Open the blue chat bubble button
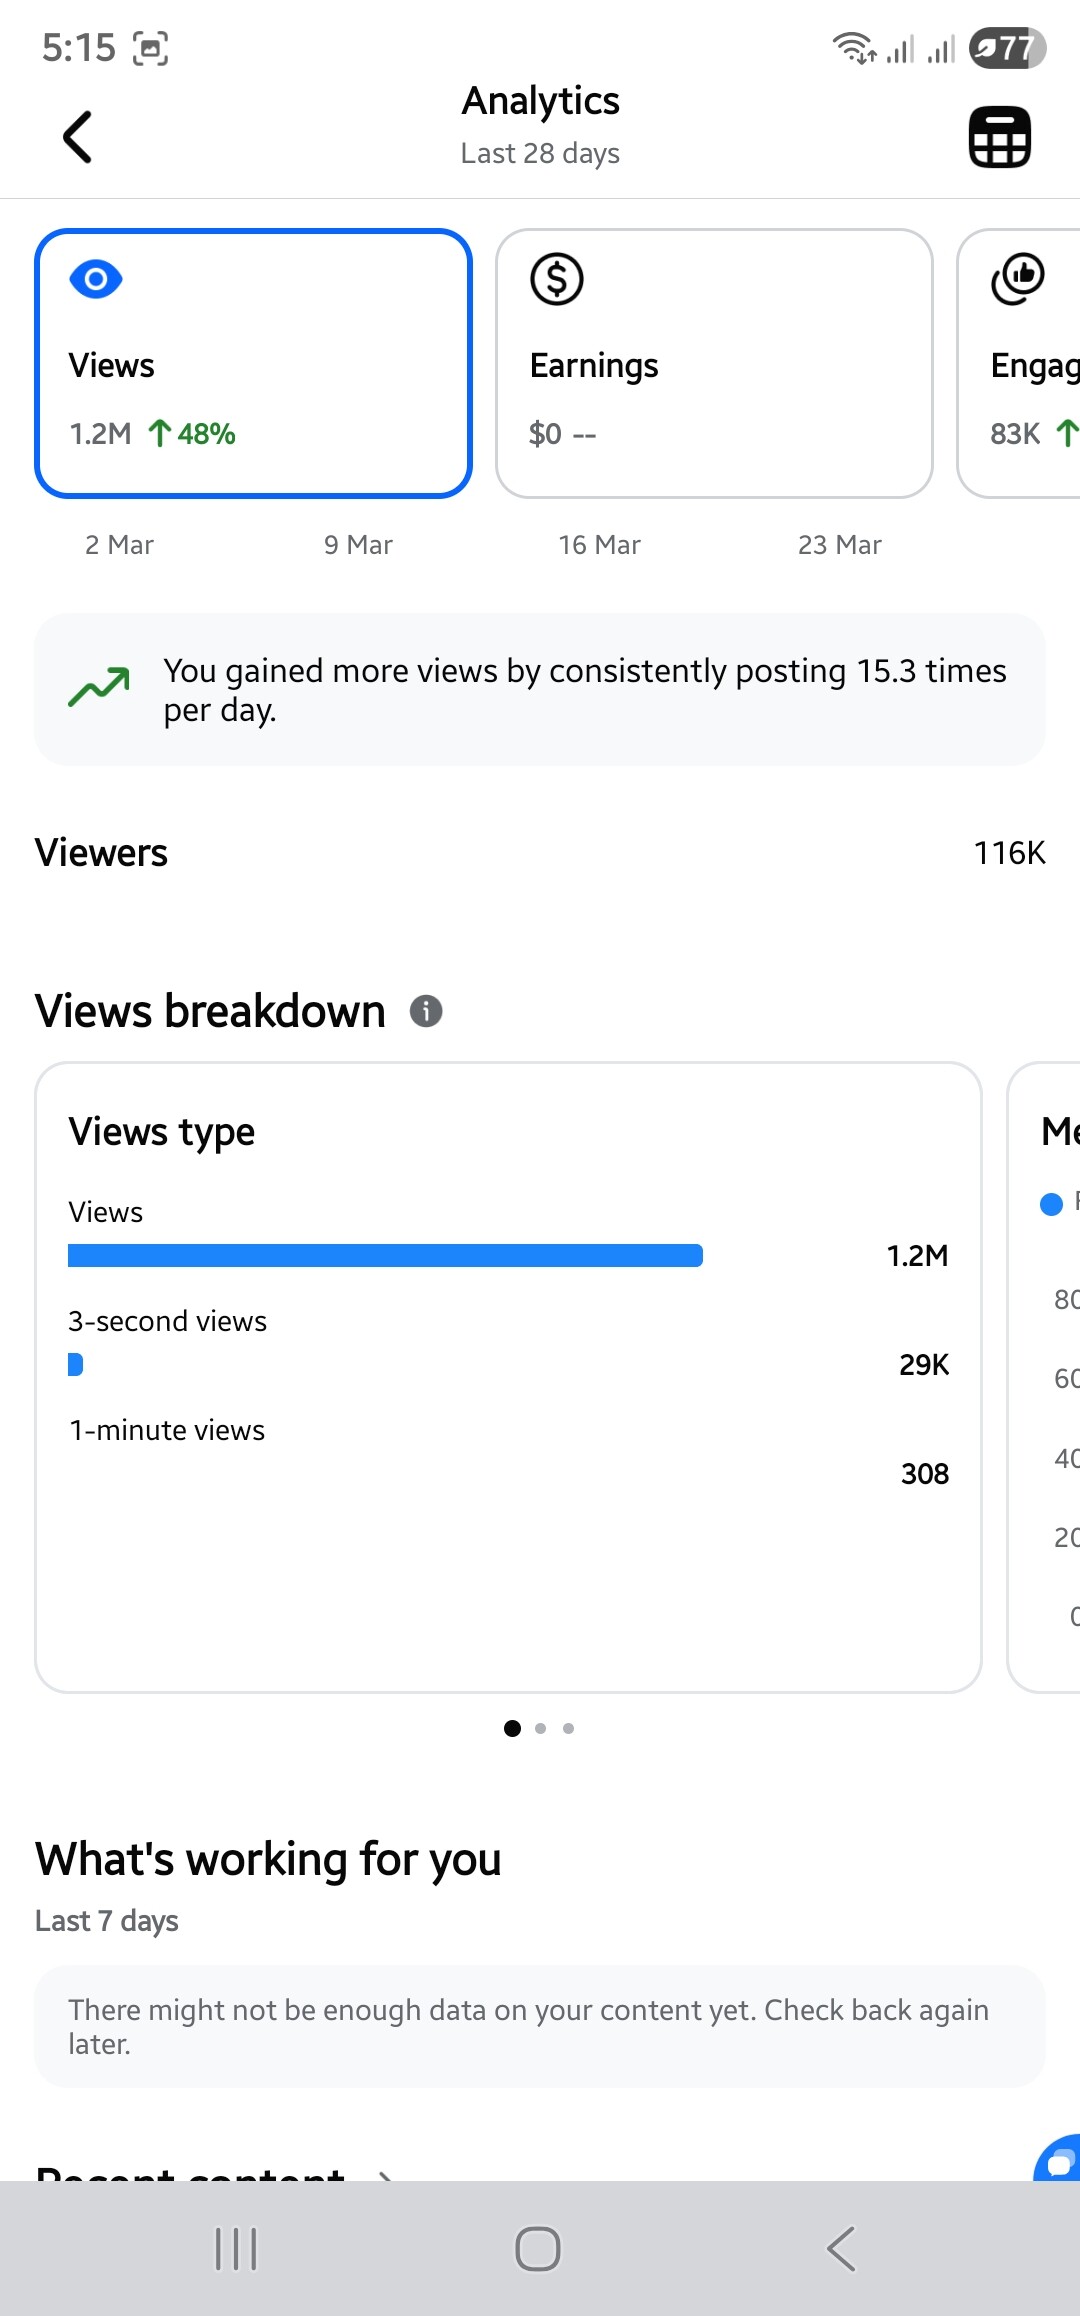 (x=1058, y=2160)
